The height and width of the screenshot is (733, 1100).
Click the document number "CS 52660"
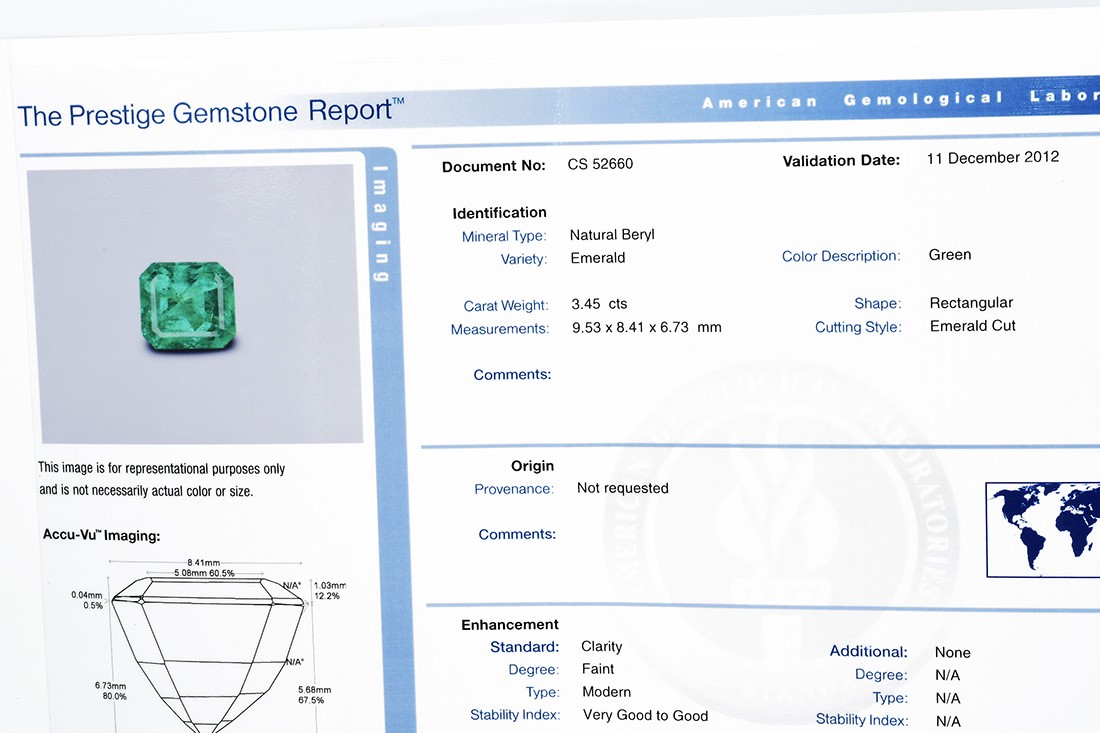click(600, 164)
